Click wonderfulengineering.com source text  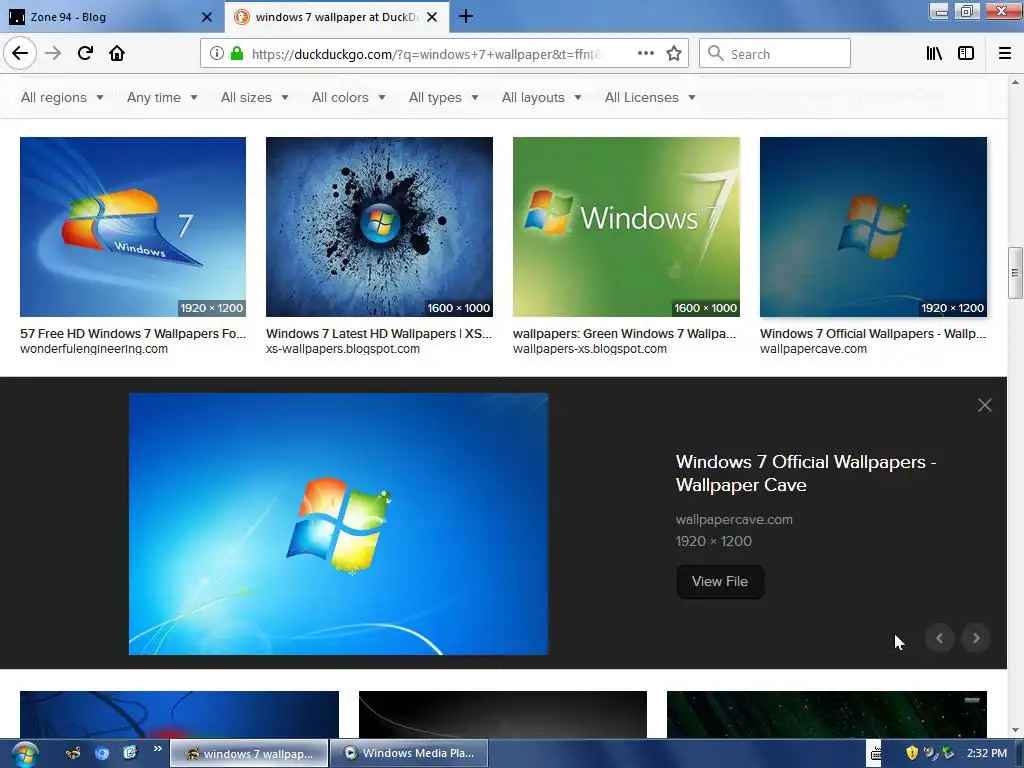93,349
